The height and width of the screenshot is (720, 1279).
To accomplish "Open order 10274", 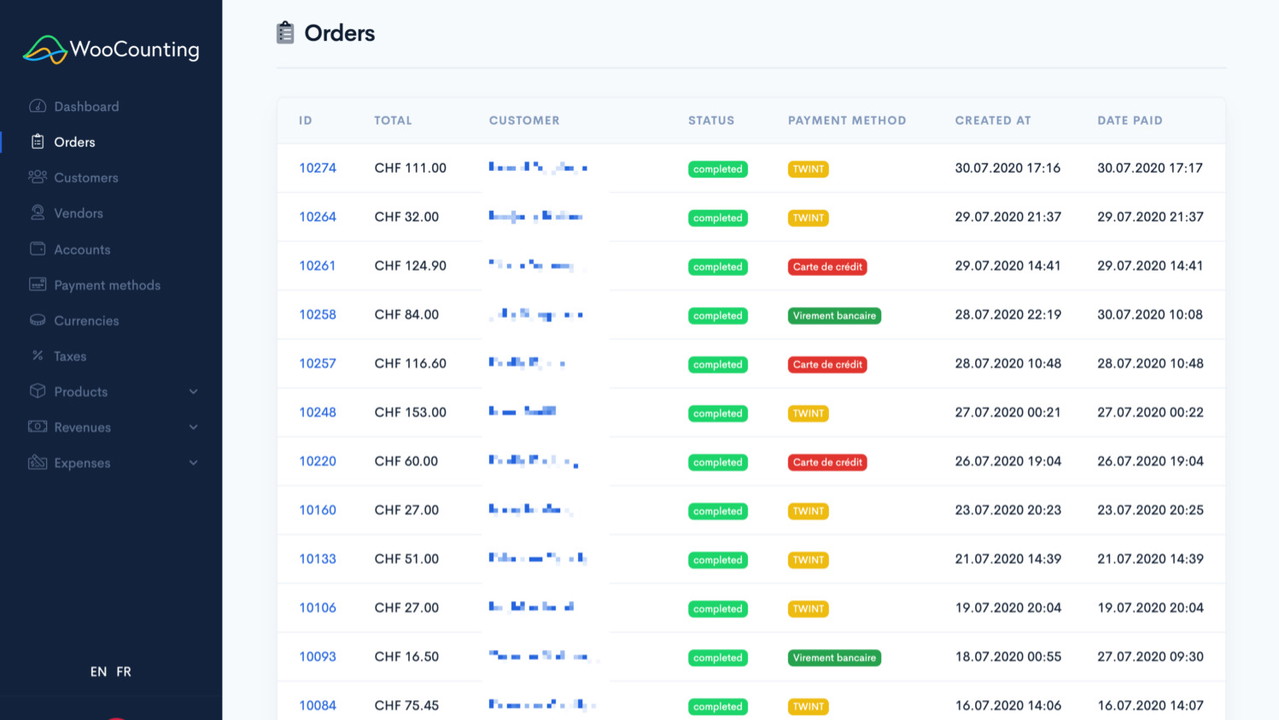I will (317, 168).
